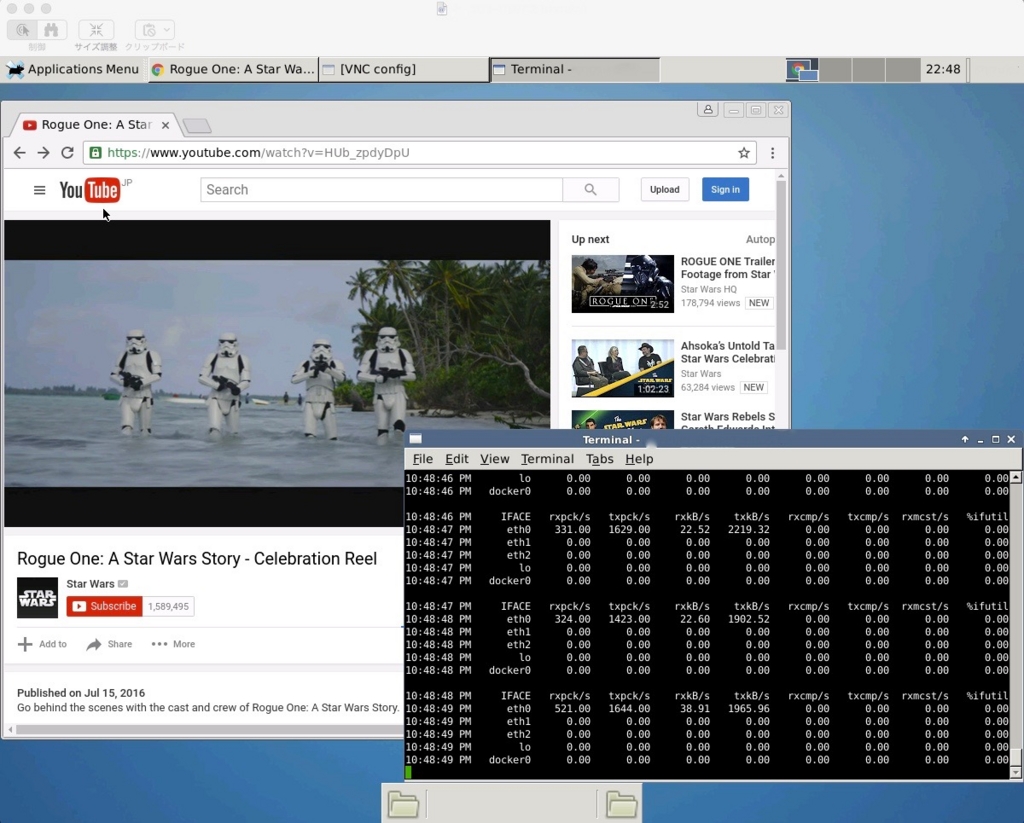The width and height of the screenshot is (1024, 823).
Task: Reload the YouTube page
Action: coord(67,153)
